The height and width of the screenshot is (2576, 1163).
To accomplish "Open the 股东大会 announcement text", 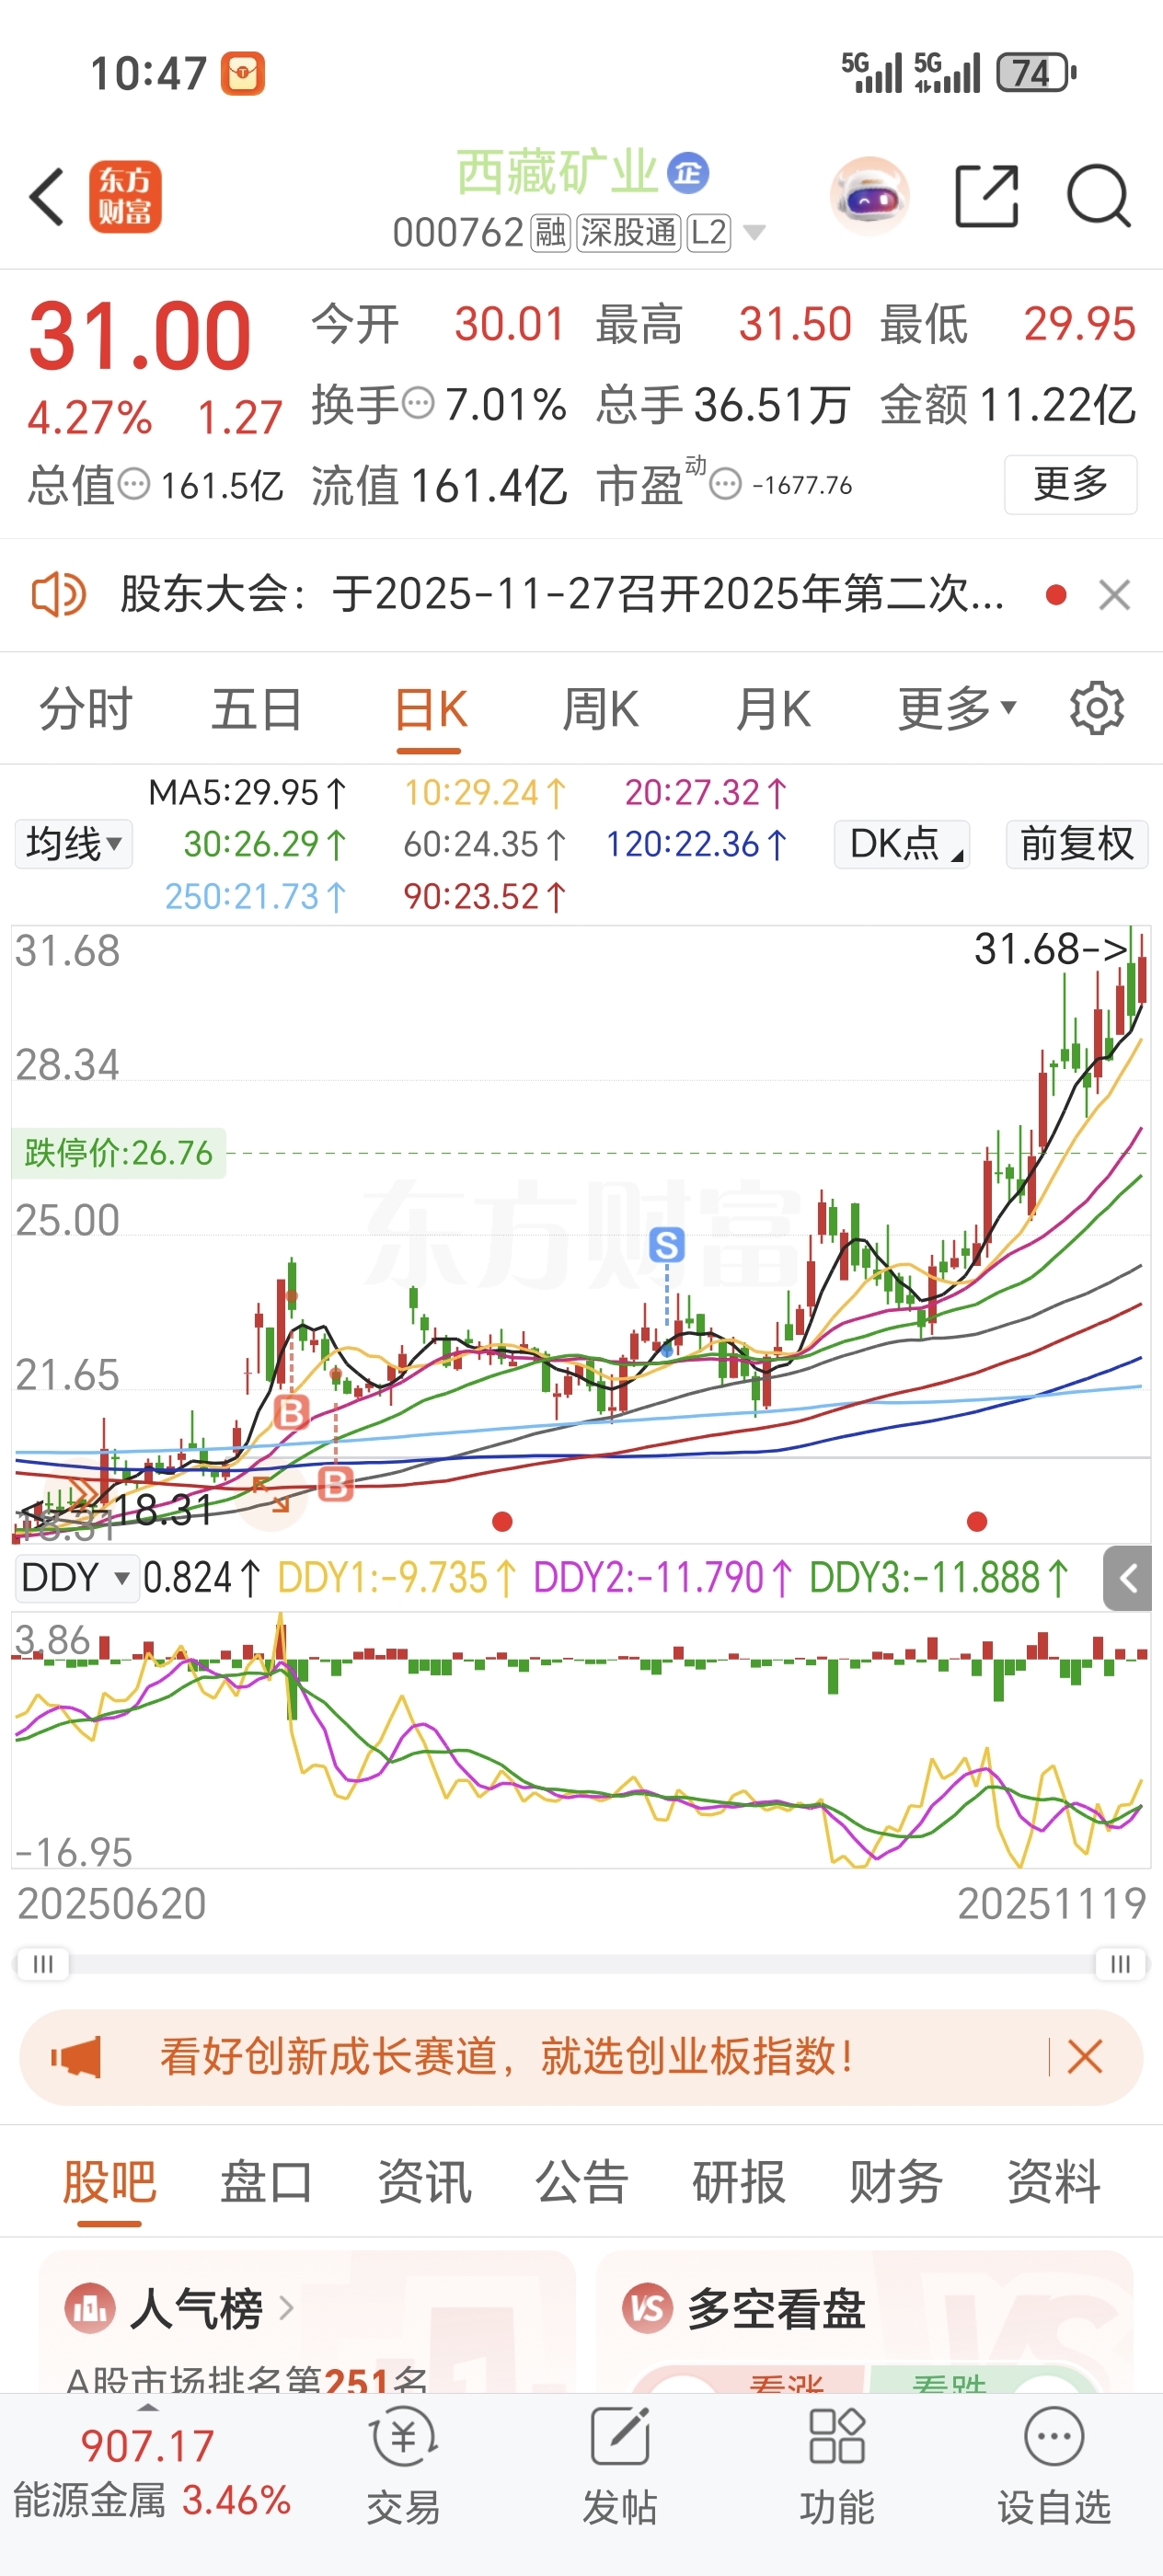I will pos(562,595).
